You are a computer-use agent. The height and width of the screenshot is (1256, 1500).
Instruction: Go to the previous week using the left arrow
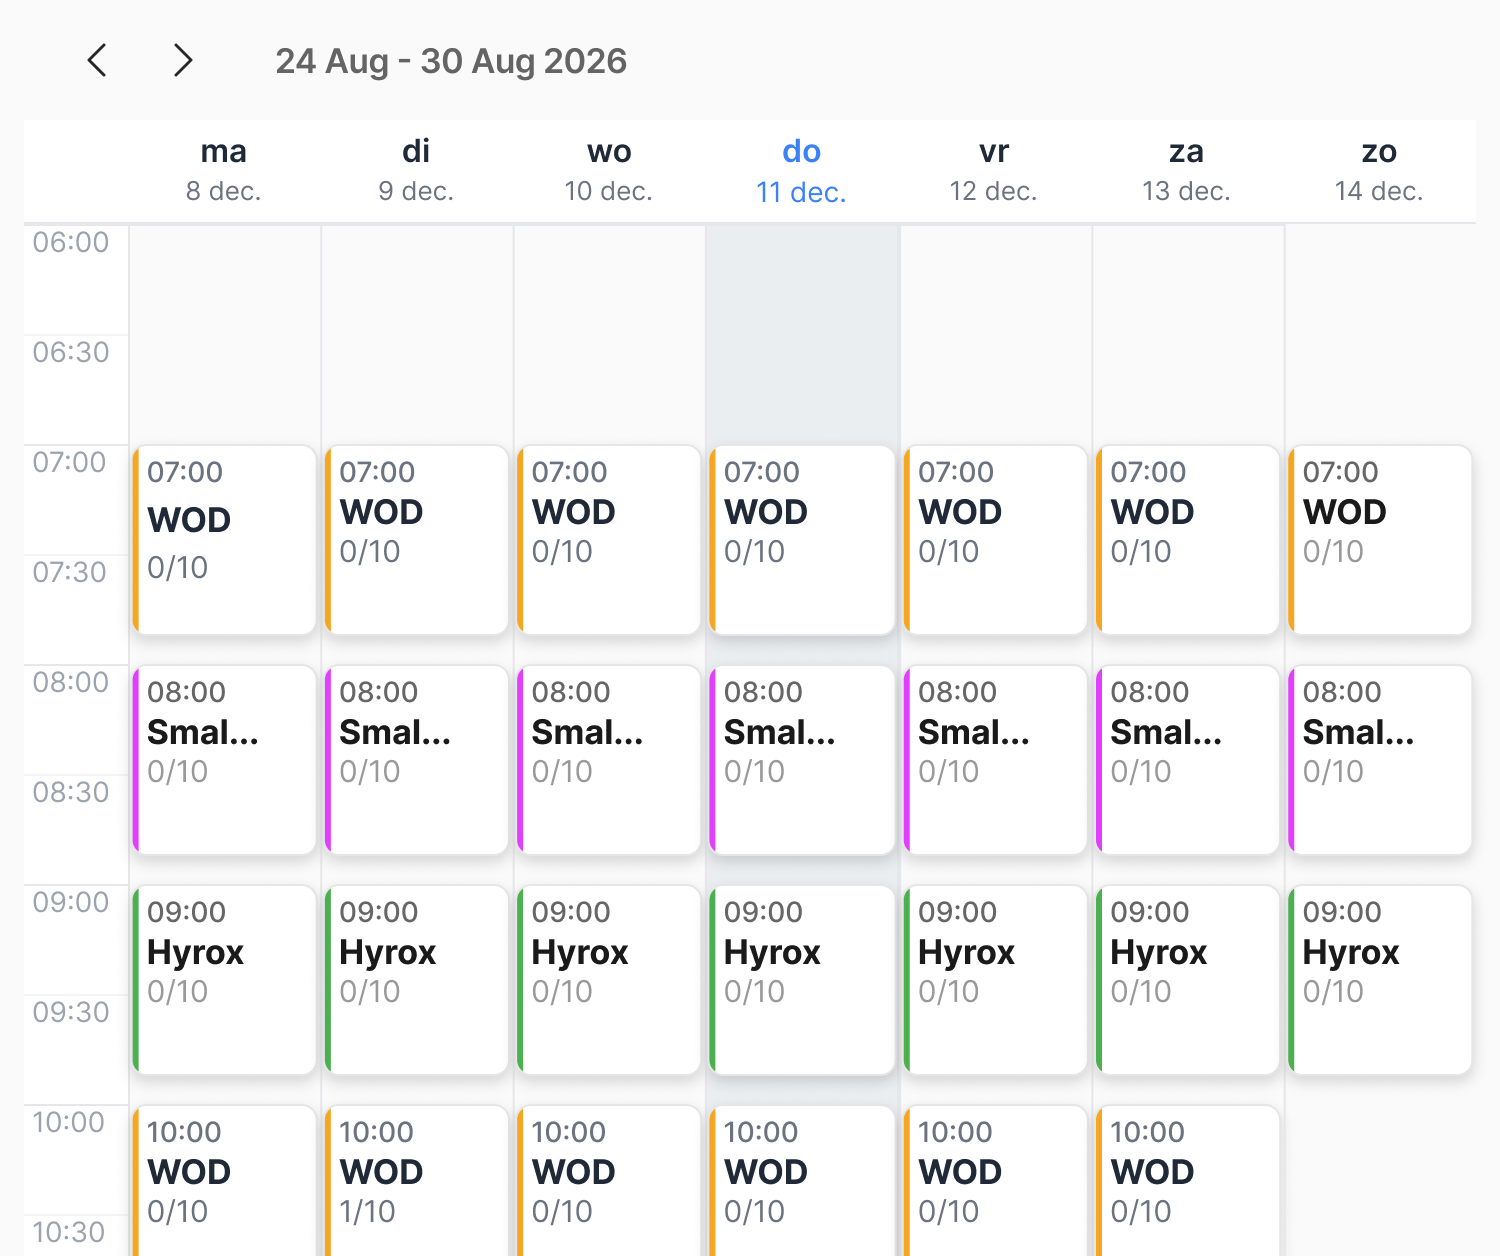tap(97, 61)
